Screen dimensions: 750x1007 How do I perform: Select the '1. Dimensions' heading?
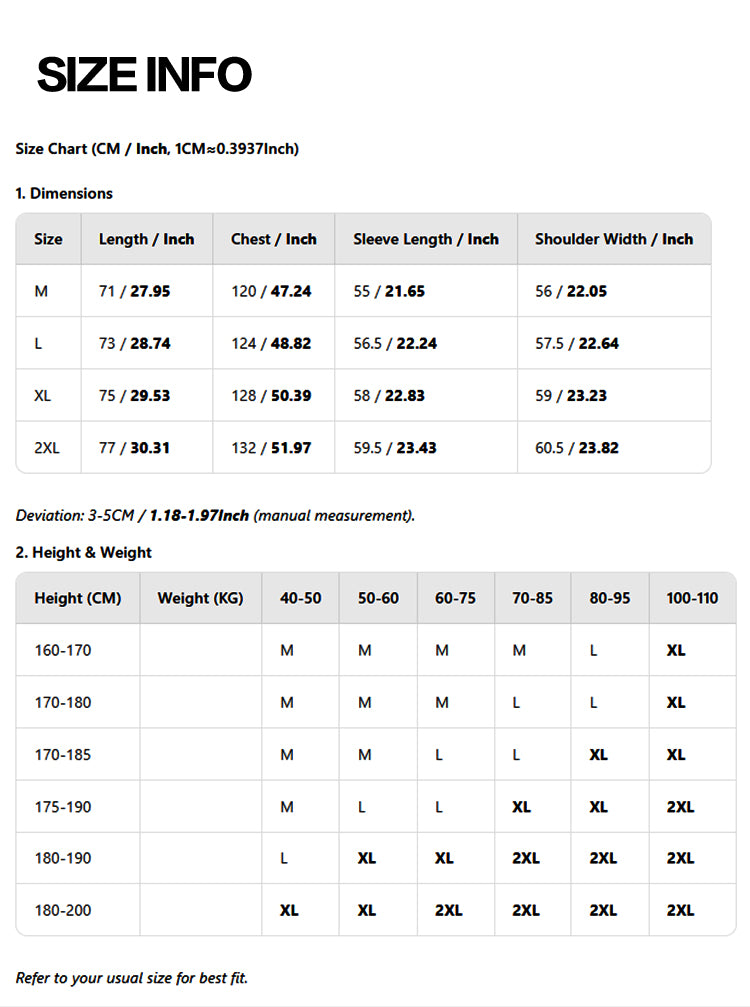[64, 193]
